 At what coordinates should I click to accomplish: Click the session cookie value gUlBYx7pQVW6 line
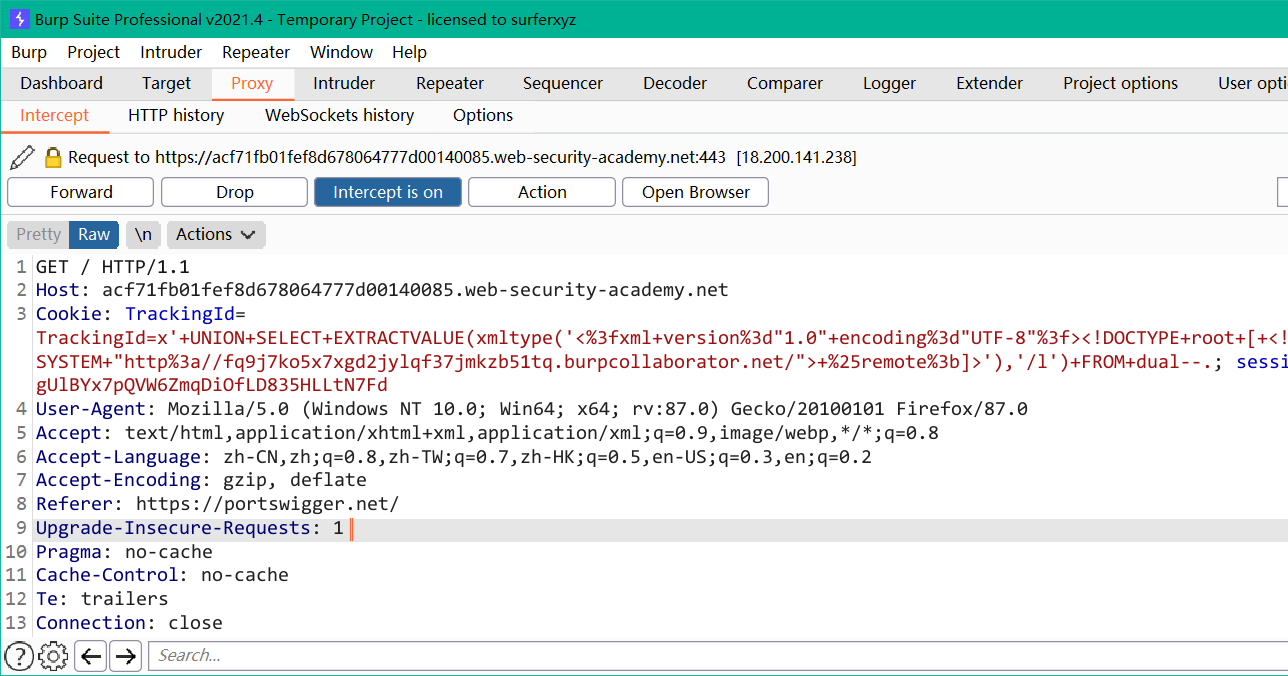tap(212, 385)
